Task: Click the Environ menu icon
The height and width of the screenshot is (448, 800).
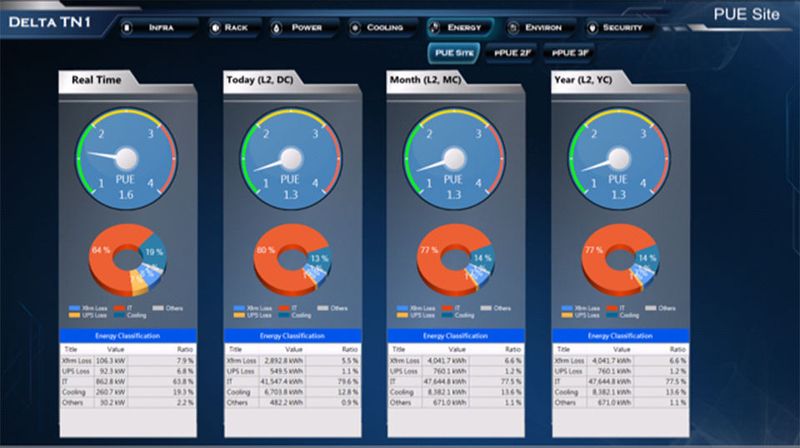Action: (x=513, y=28)
